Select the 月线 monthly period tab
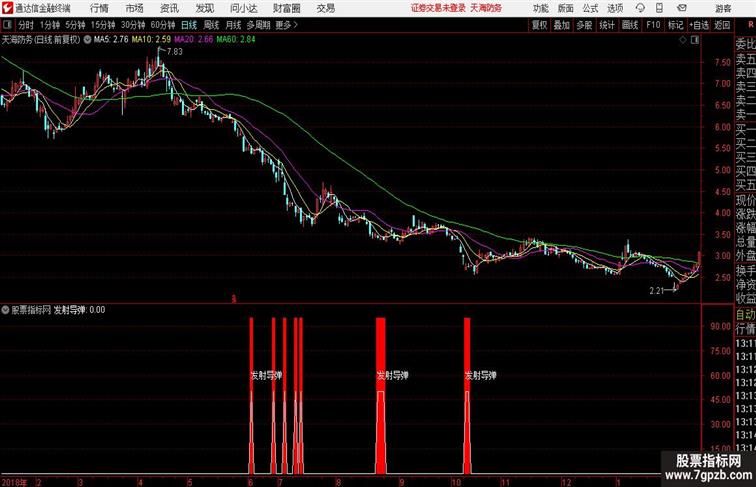The height and width of the screenshot is (487, 756). 233,25
